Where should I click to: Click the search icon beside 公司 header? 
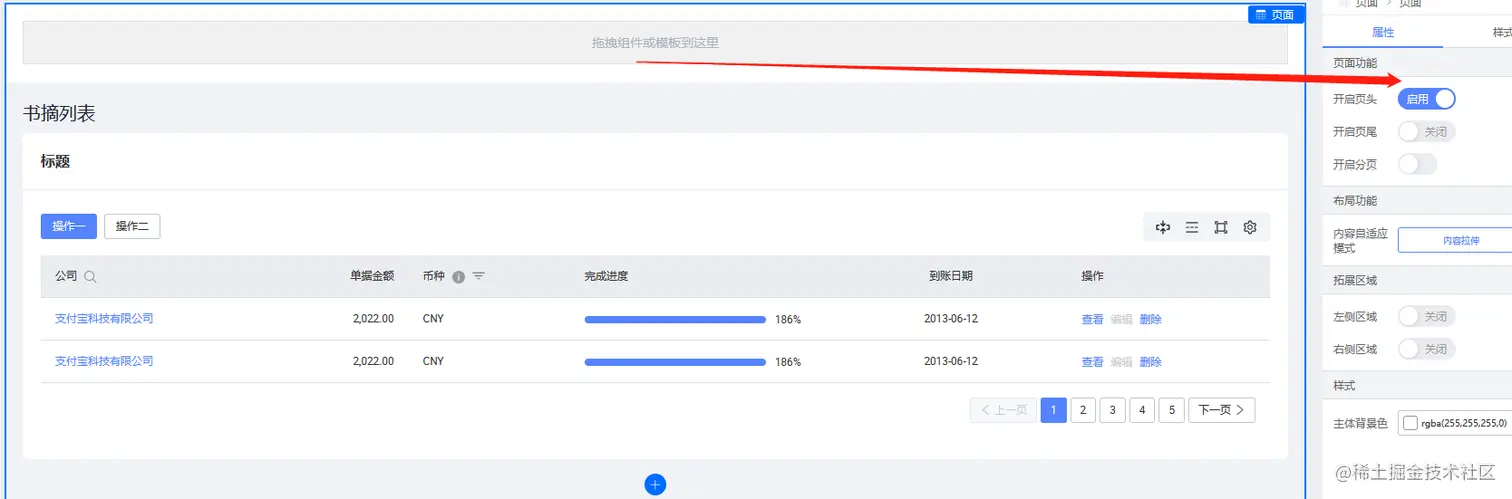pos(90,277)
